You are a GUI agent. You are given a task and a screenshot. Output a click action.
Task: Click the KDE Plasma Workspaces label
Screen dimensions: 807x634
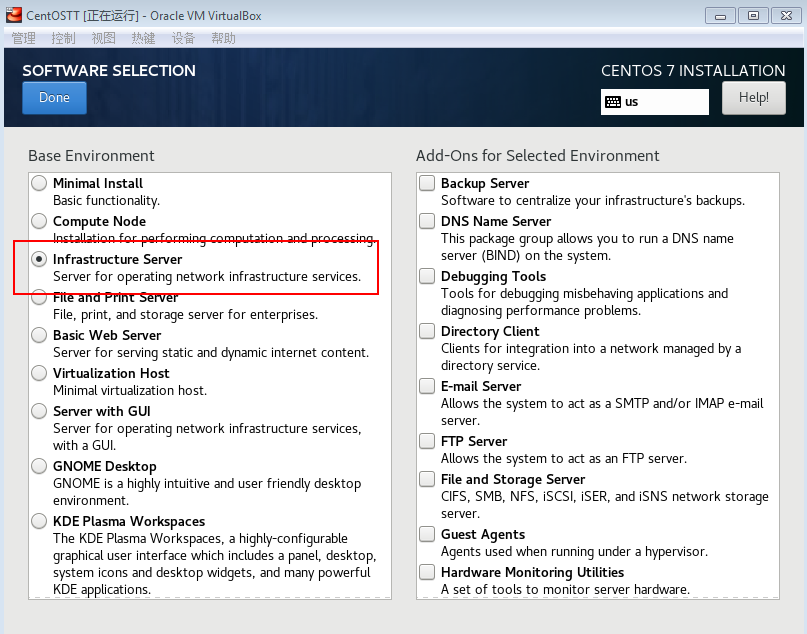pyautogui.click(x=129, y=521)
